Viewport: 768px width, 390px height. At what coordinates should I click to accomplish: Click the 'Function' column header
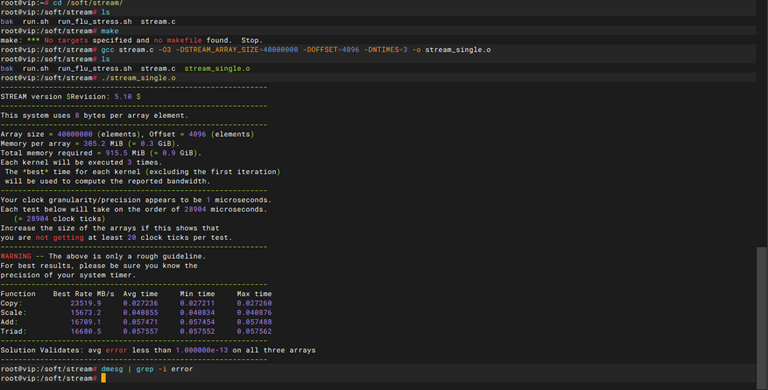click(x=18, y=294)
